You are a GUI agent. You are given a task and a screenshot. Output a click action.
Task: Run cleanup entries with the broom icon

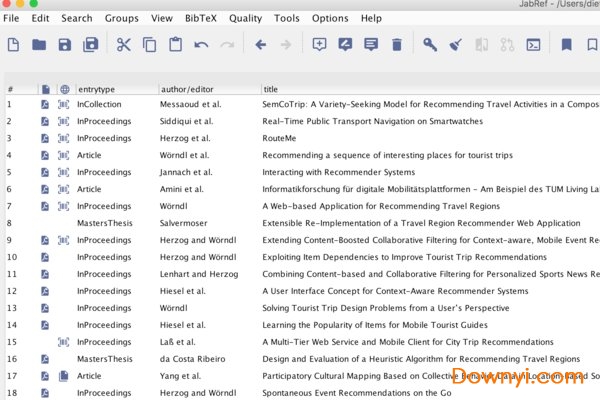click(x=455, y=45)
